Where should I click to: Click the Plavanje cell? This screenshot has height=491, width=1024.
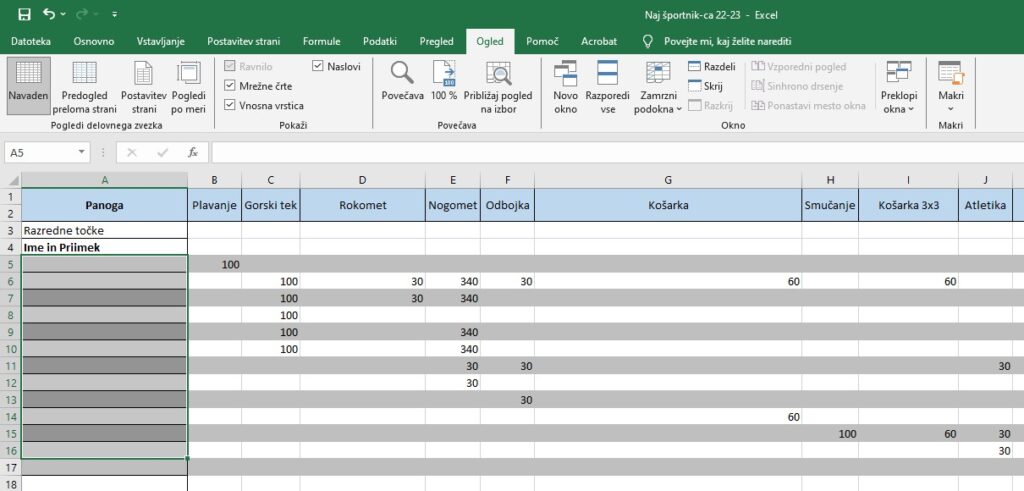click(x=214, y=205)
